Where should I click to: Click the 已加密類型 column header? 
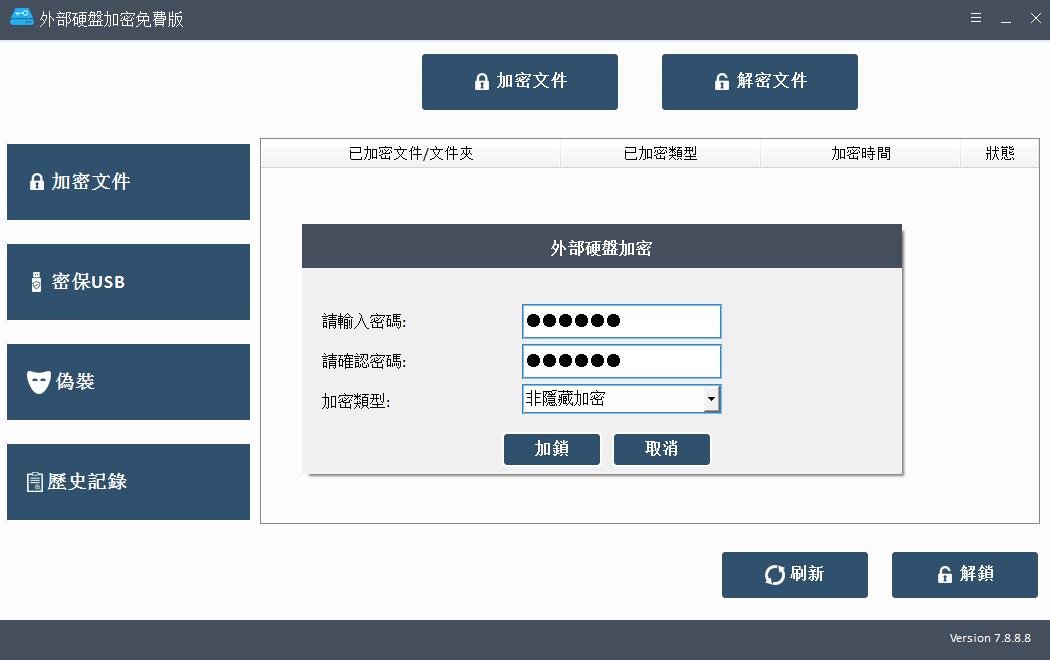660,153
